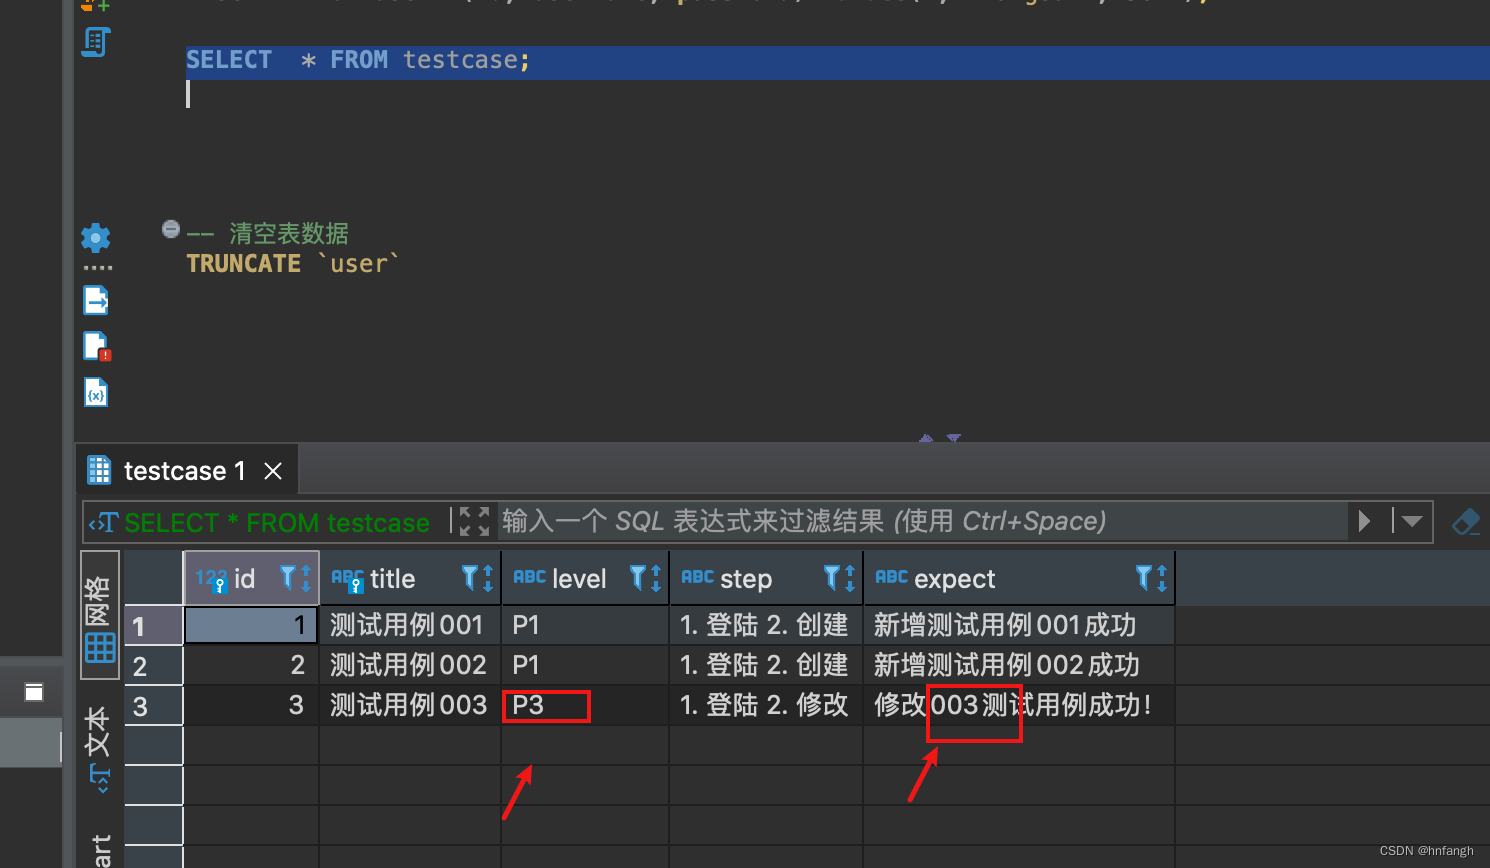Select the 修改003测试用例成功! expect cell
This screenshot has width=1490, height=868.
pos(1019,706)
